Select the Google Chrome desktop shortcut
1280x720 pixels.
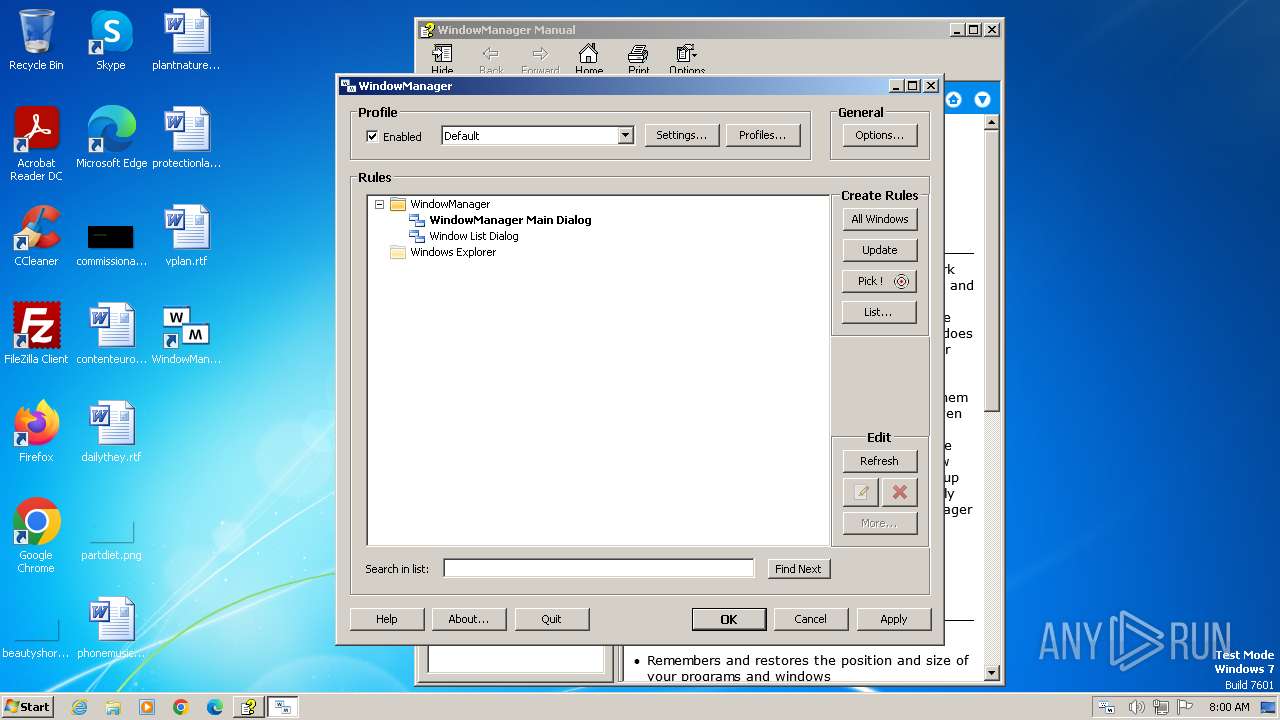pyautogui.click(x=36, y=536)
